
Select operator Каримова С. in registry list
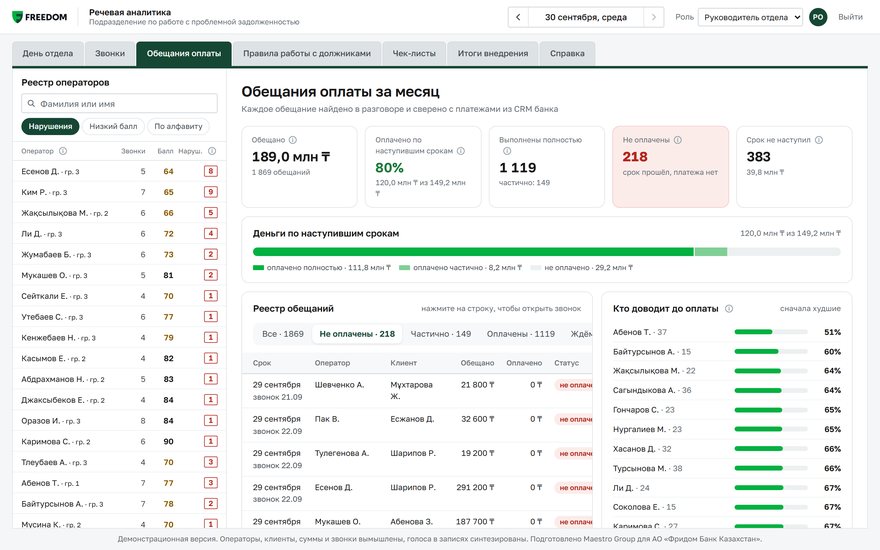click(x=119, y=441)
